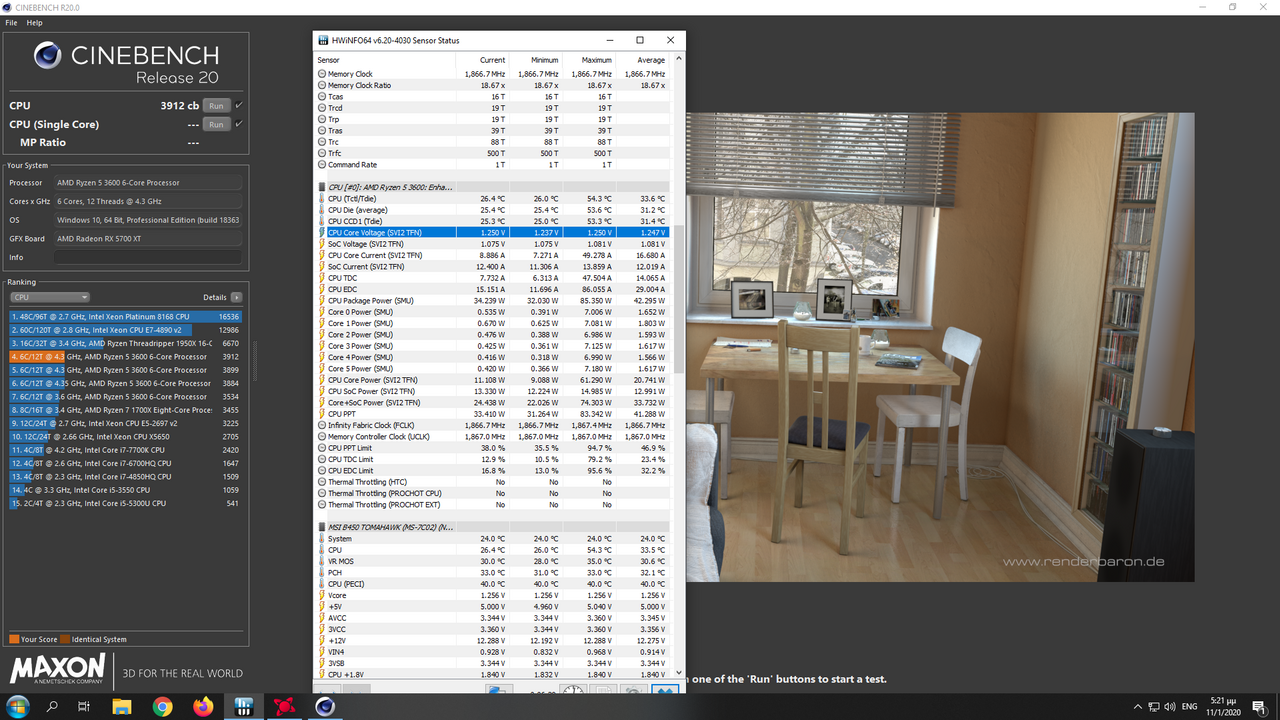Click the CPU (Tctl/Tdie) thermometer icon
Image resolution: width=1280 pixels, height=720 pixels.
pos(322,198)
